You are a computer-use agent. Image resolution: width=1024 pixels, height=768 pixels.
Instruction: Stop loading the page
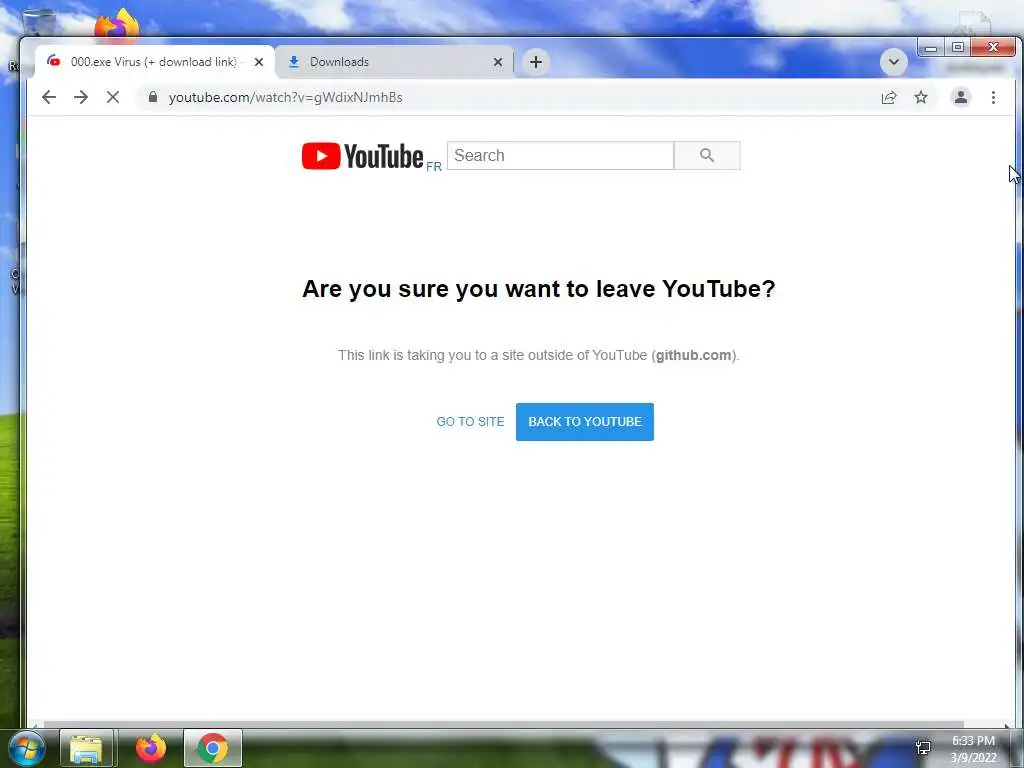click(x=113, y=97)
